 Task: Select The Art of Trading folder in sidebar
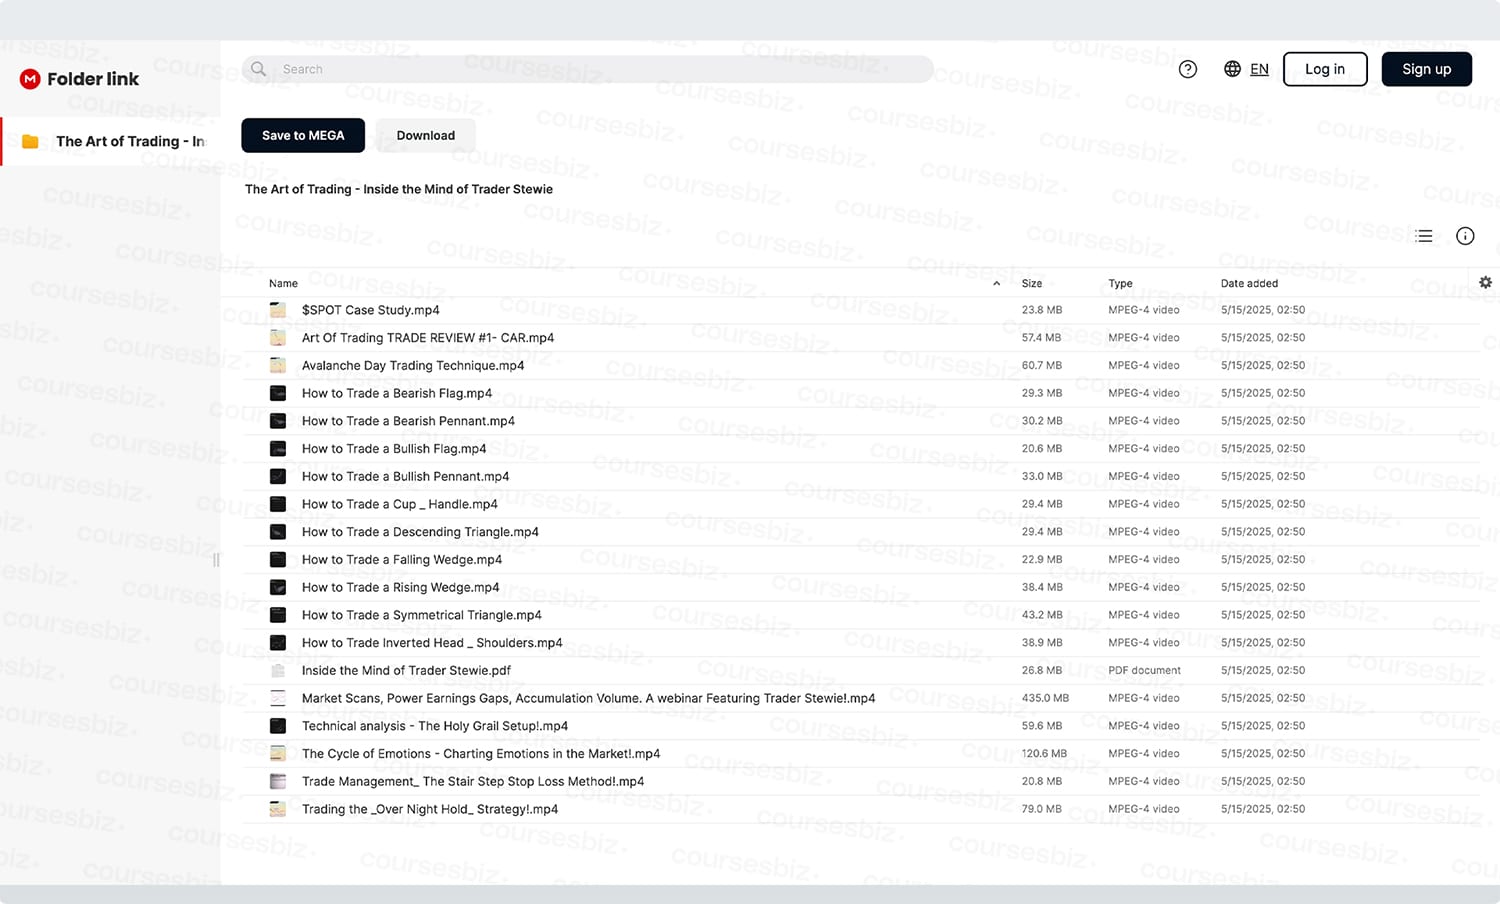click(x=110, y=141)
